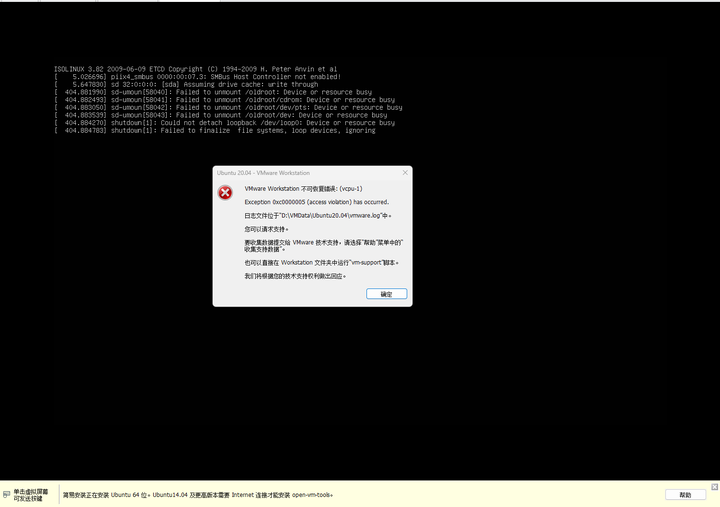The width and height of the screenshot is (720, 507).
Task: Click the 帮助 button in bottom bar
Action: click(685, 495)
